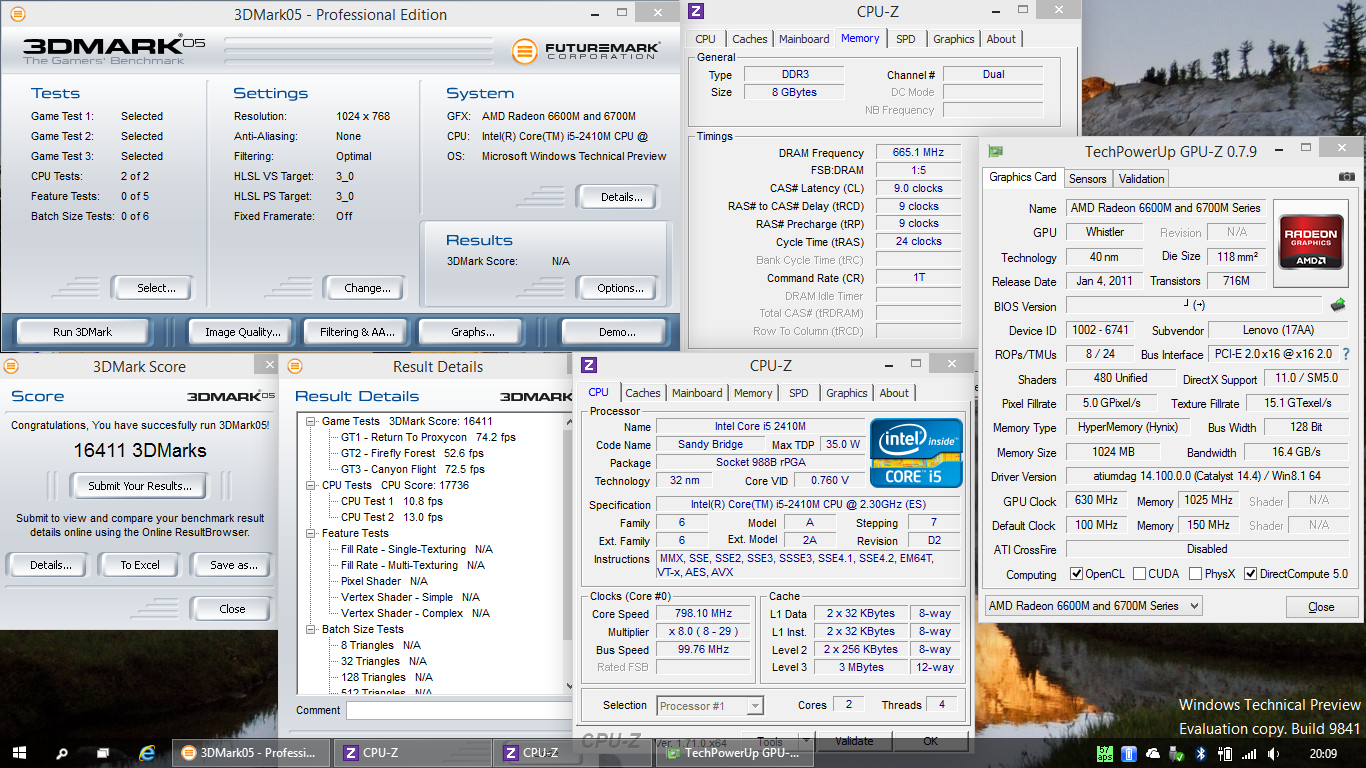Open Task View from the taskbar

click(104, 753)
